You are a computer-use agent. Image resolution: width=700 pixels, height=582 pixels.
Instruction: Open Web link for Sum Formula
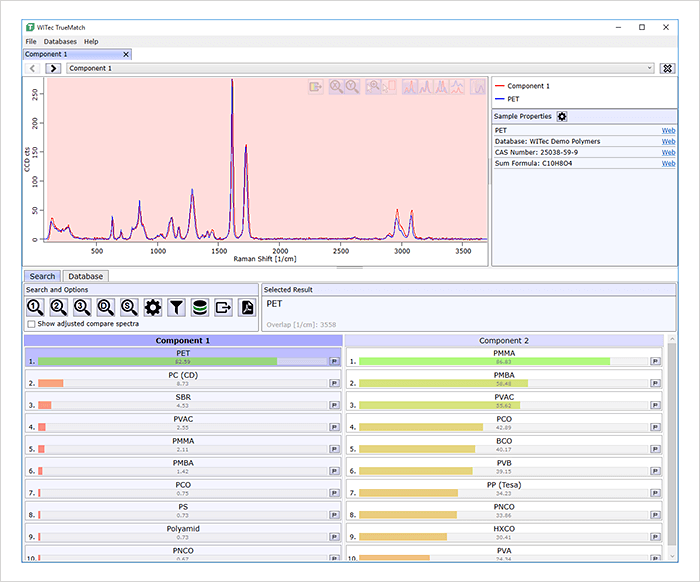[x=668, y=163]
